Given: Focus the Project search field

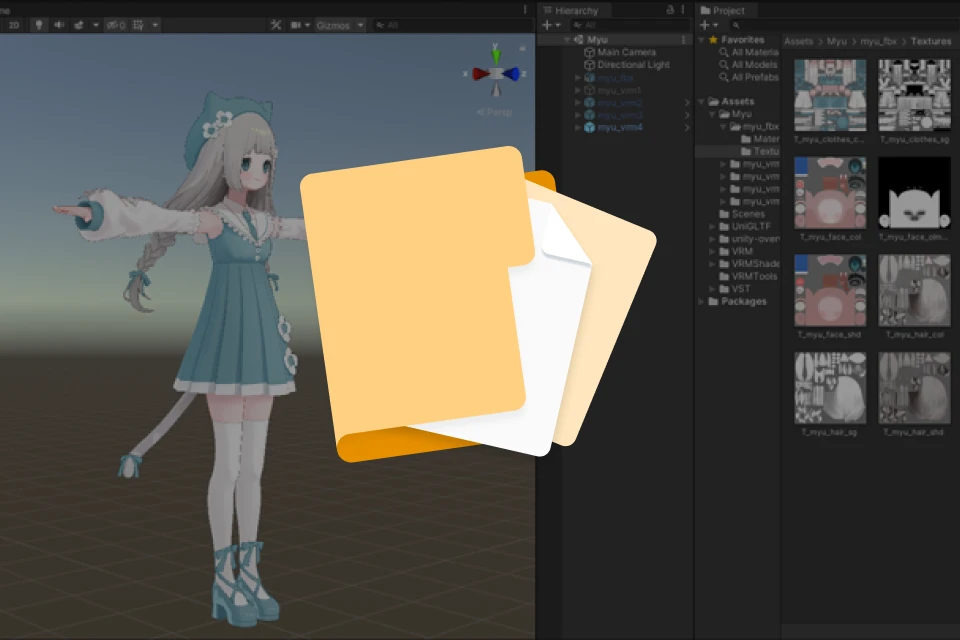Looking at the screenshot, I should 844,25.
